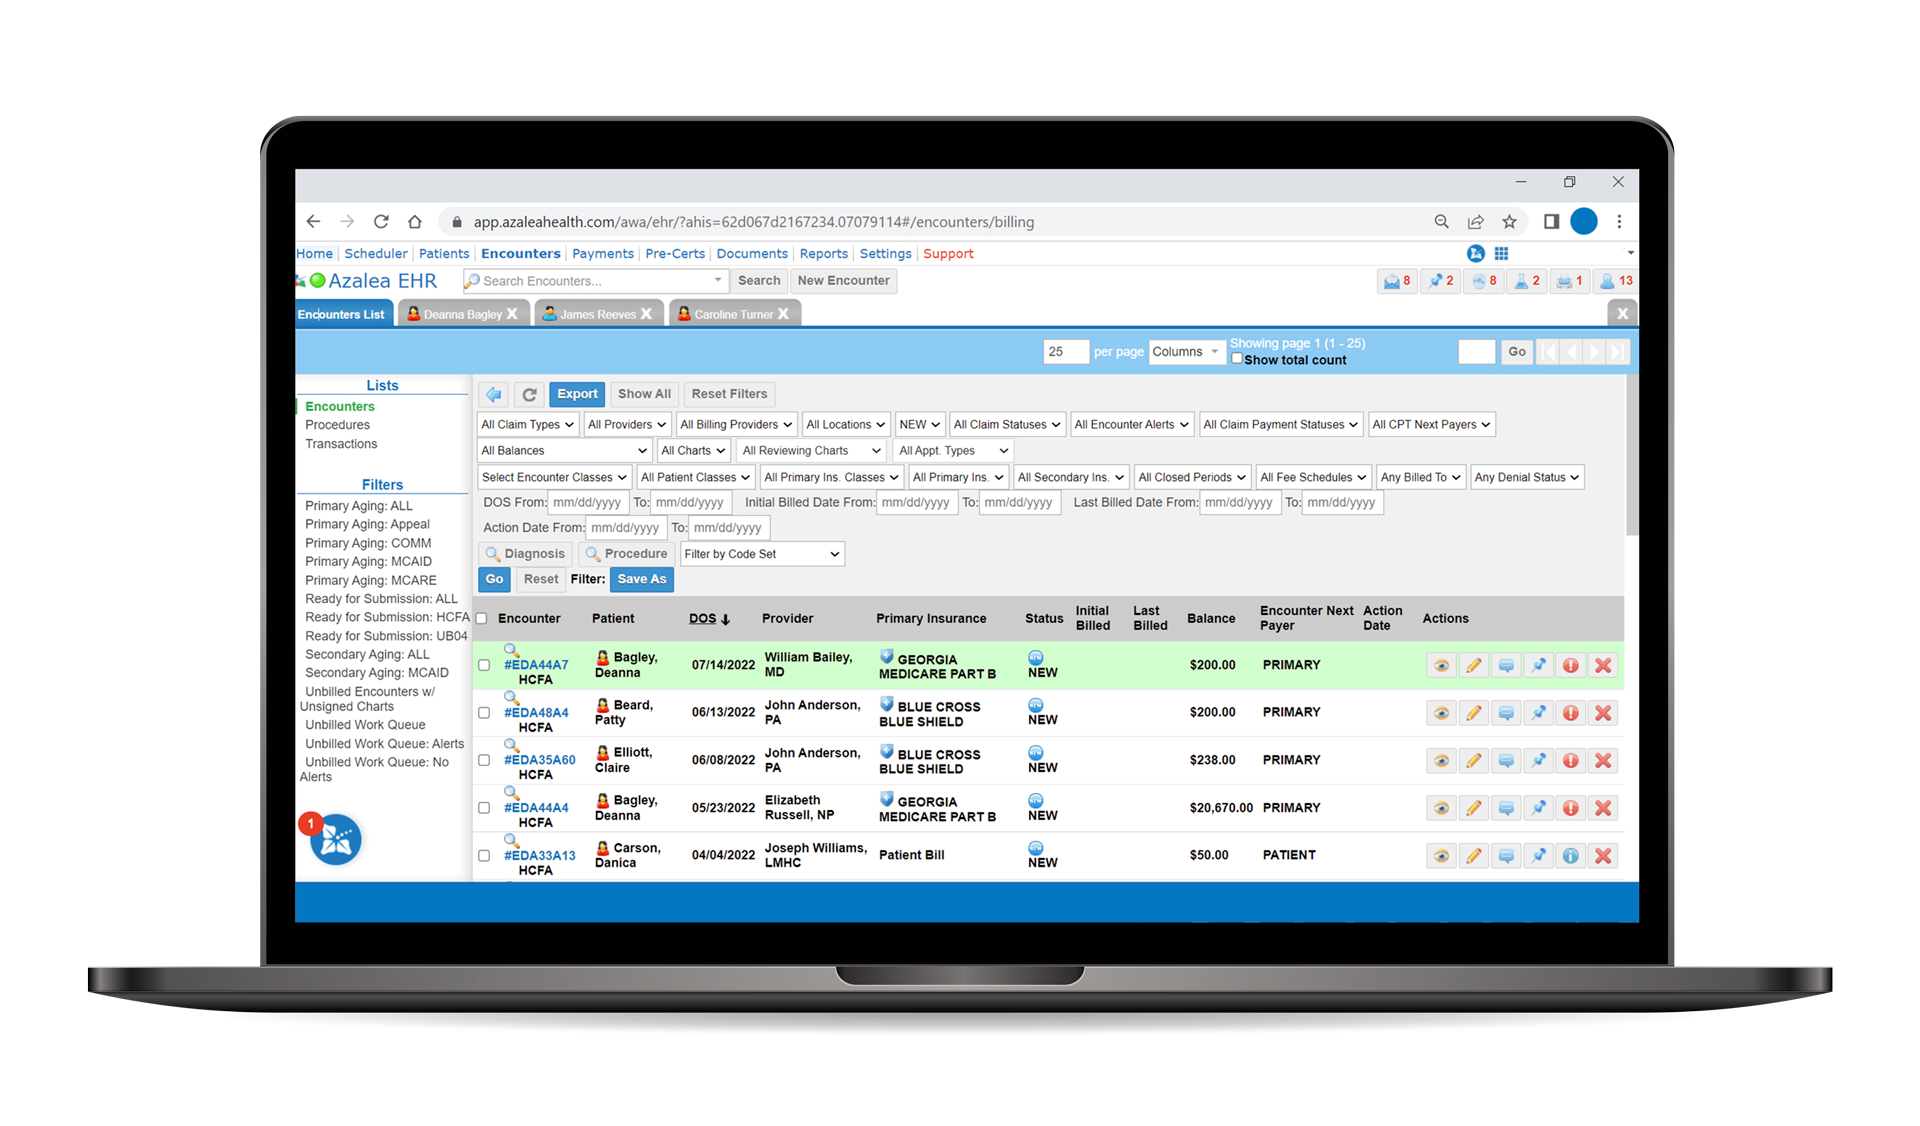Click the eye/view icon for Bagley encounter
The width and height of the screenshot is (1920, 1126).
pos(1442,665)
